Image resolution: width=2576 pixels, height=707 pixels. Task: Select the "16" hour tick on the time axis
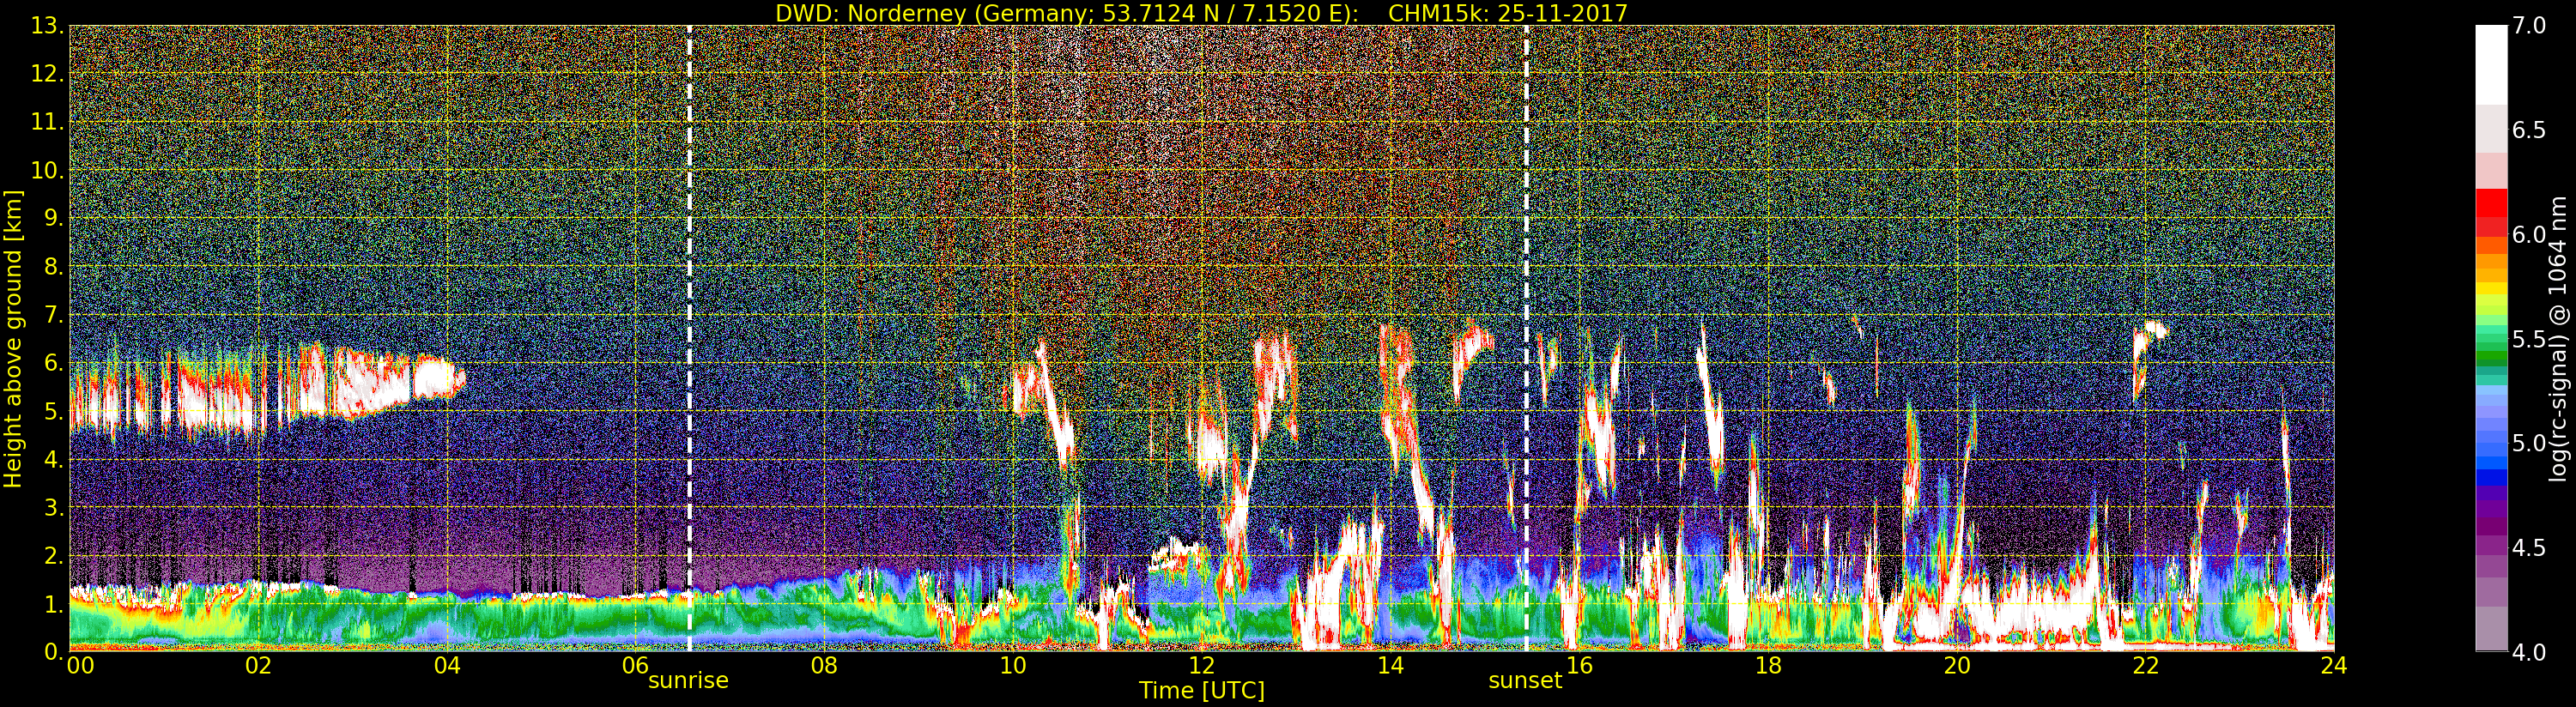pos(1579,665)
